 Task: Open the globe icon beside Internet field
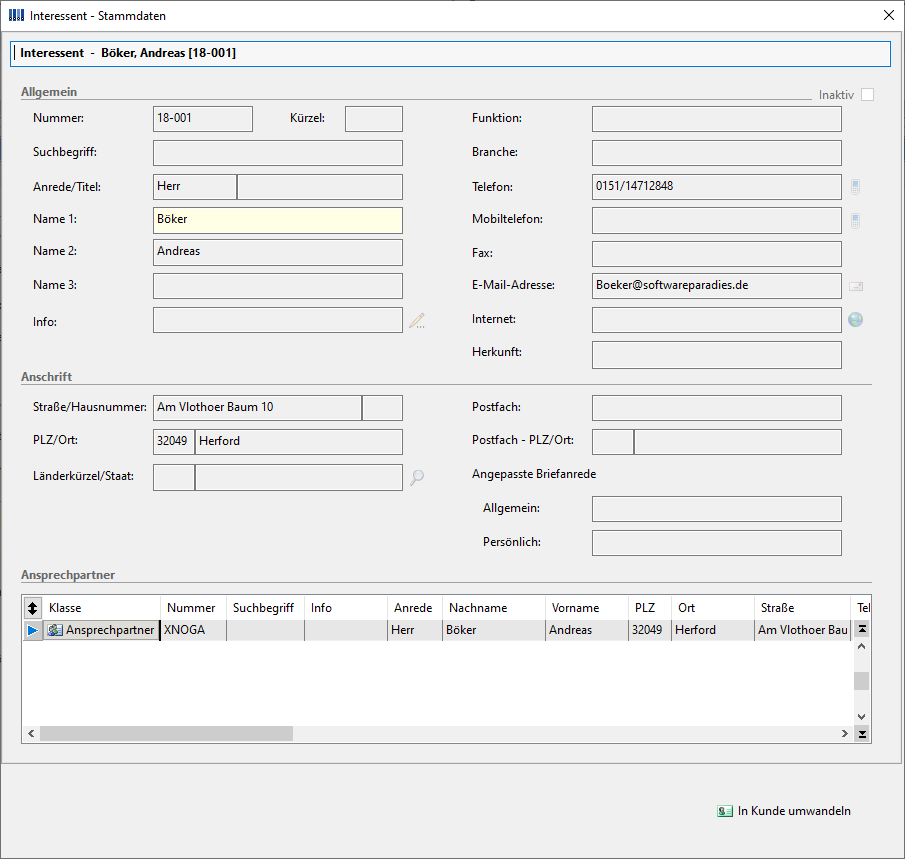coord(855,319)
